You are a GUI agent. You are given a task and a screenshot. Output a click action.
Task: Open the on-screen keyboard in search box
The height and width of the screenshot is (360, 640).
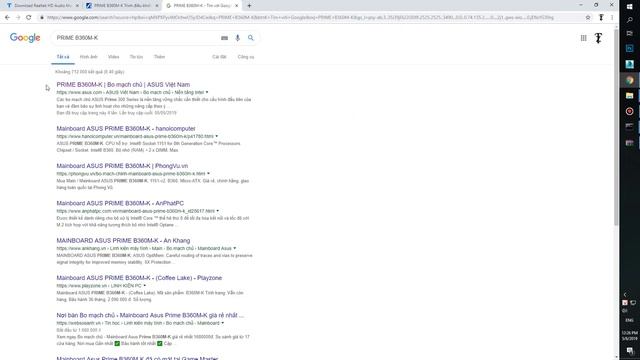click(224, 38)
